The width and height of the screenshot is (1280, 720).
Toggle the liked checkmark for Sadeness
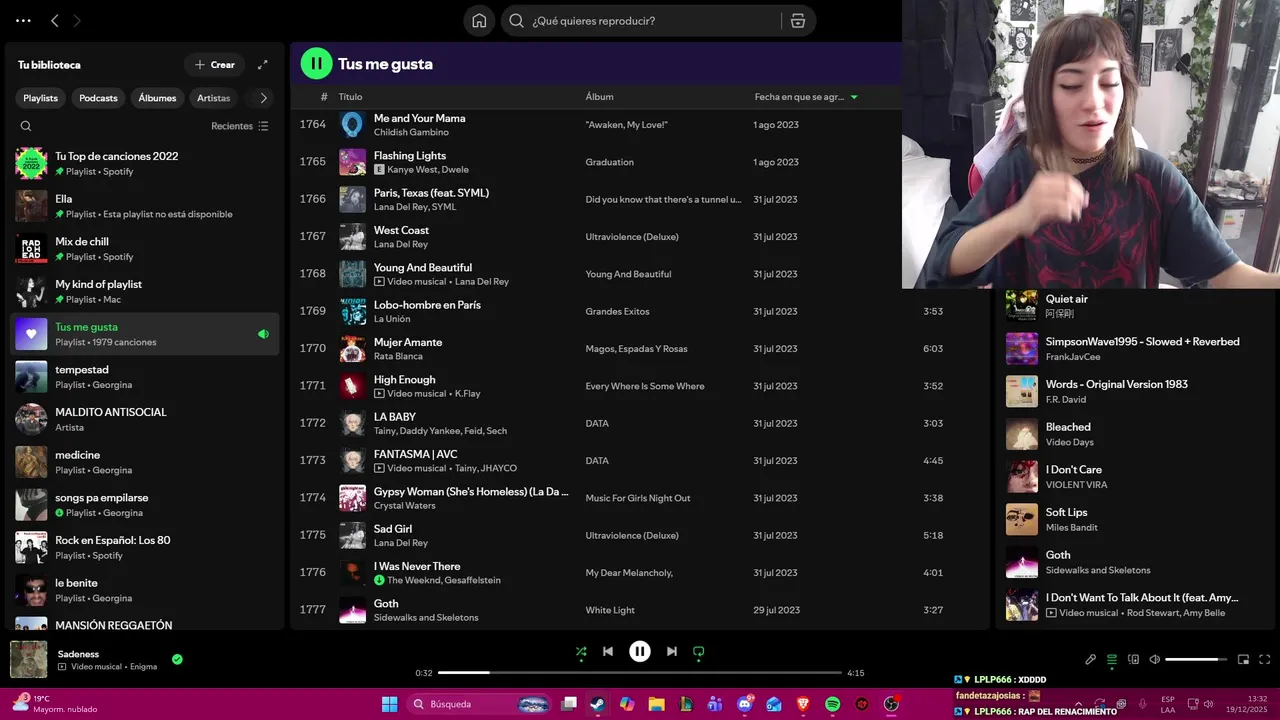[177, 659]
